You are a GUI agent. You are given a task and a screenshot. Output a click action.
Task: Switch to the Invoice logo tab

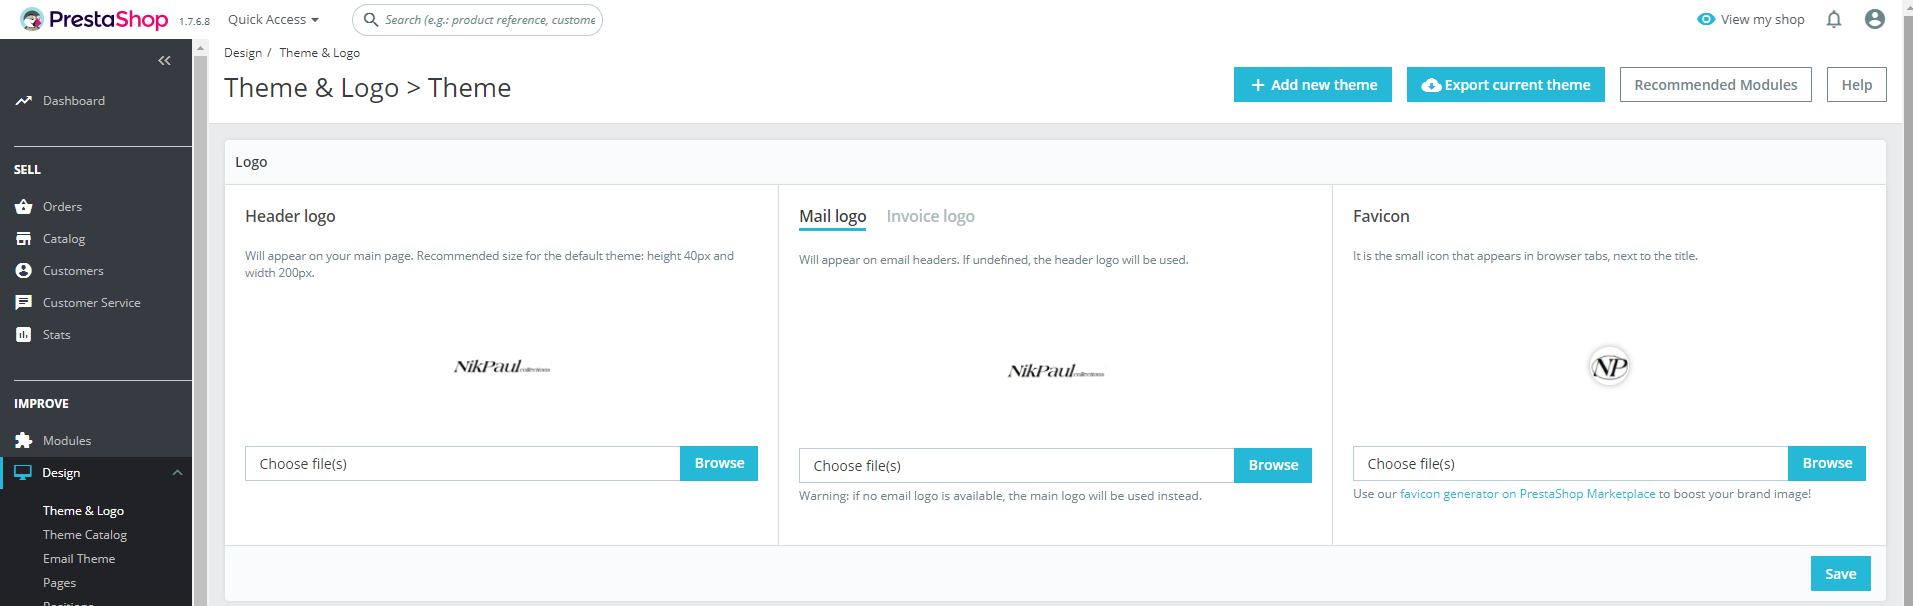[x=930, y=216]
